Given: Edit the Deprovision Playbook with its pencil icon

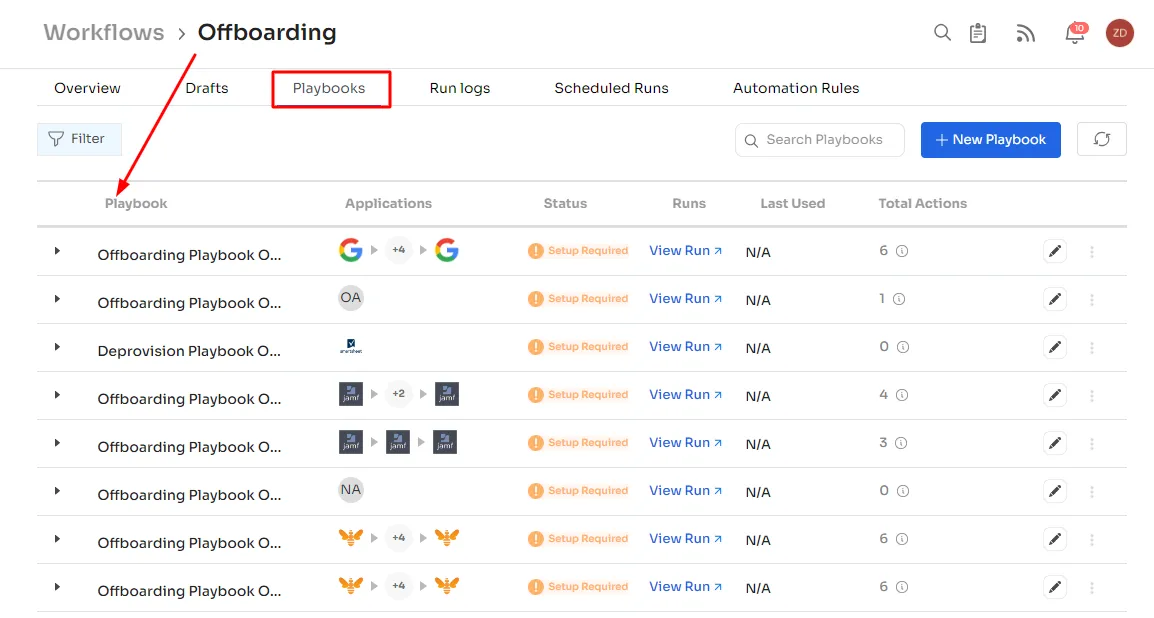Looking at the screenshot, I should click(x=1055, y=347).
